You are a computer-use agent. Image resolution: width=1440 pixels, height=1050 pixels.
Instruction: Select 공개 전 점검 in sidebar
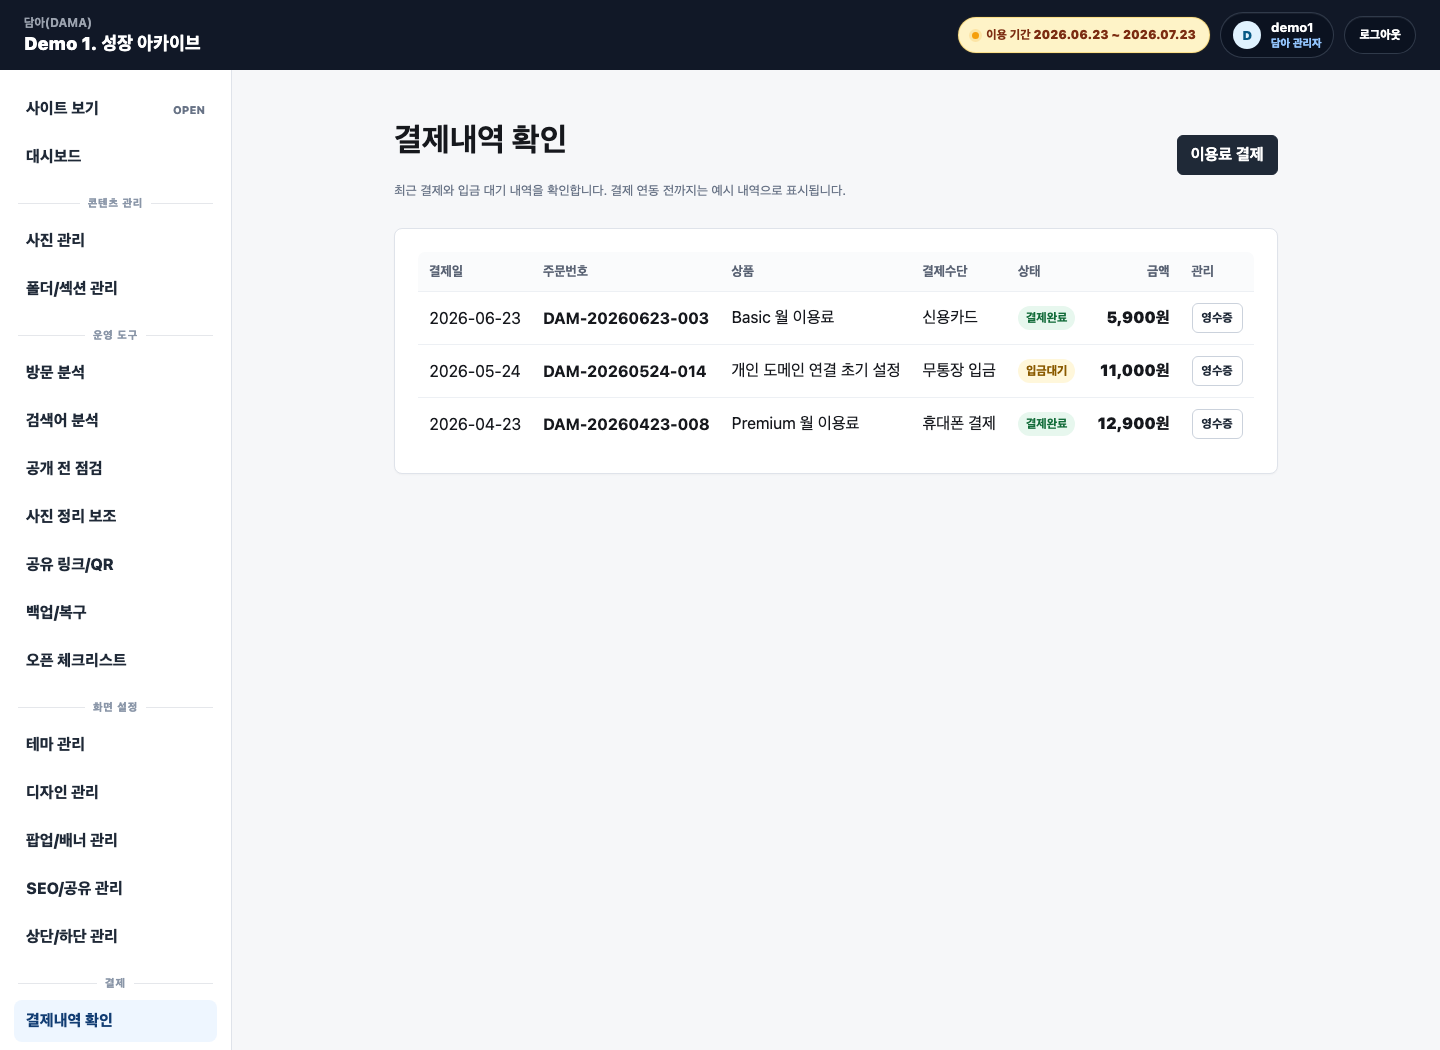[115, 468]
